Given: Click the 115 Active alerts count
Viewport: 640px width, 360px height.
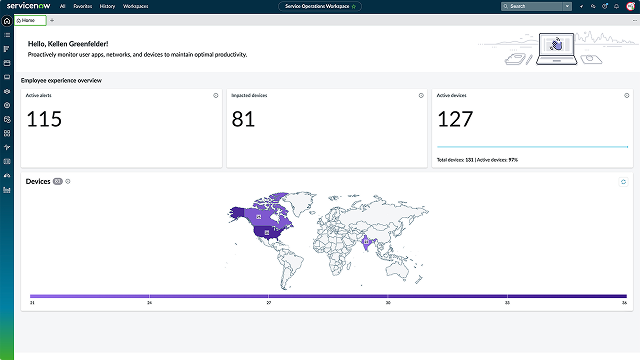Looking at the screenshot, I should [44, 119].
